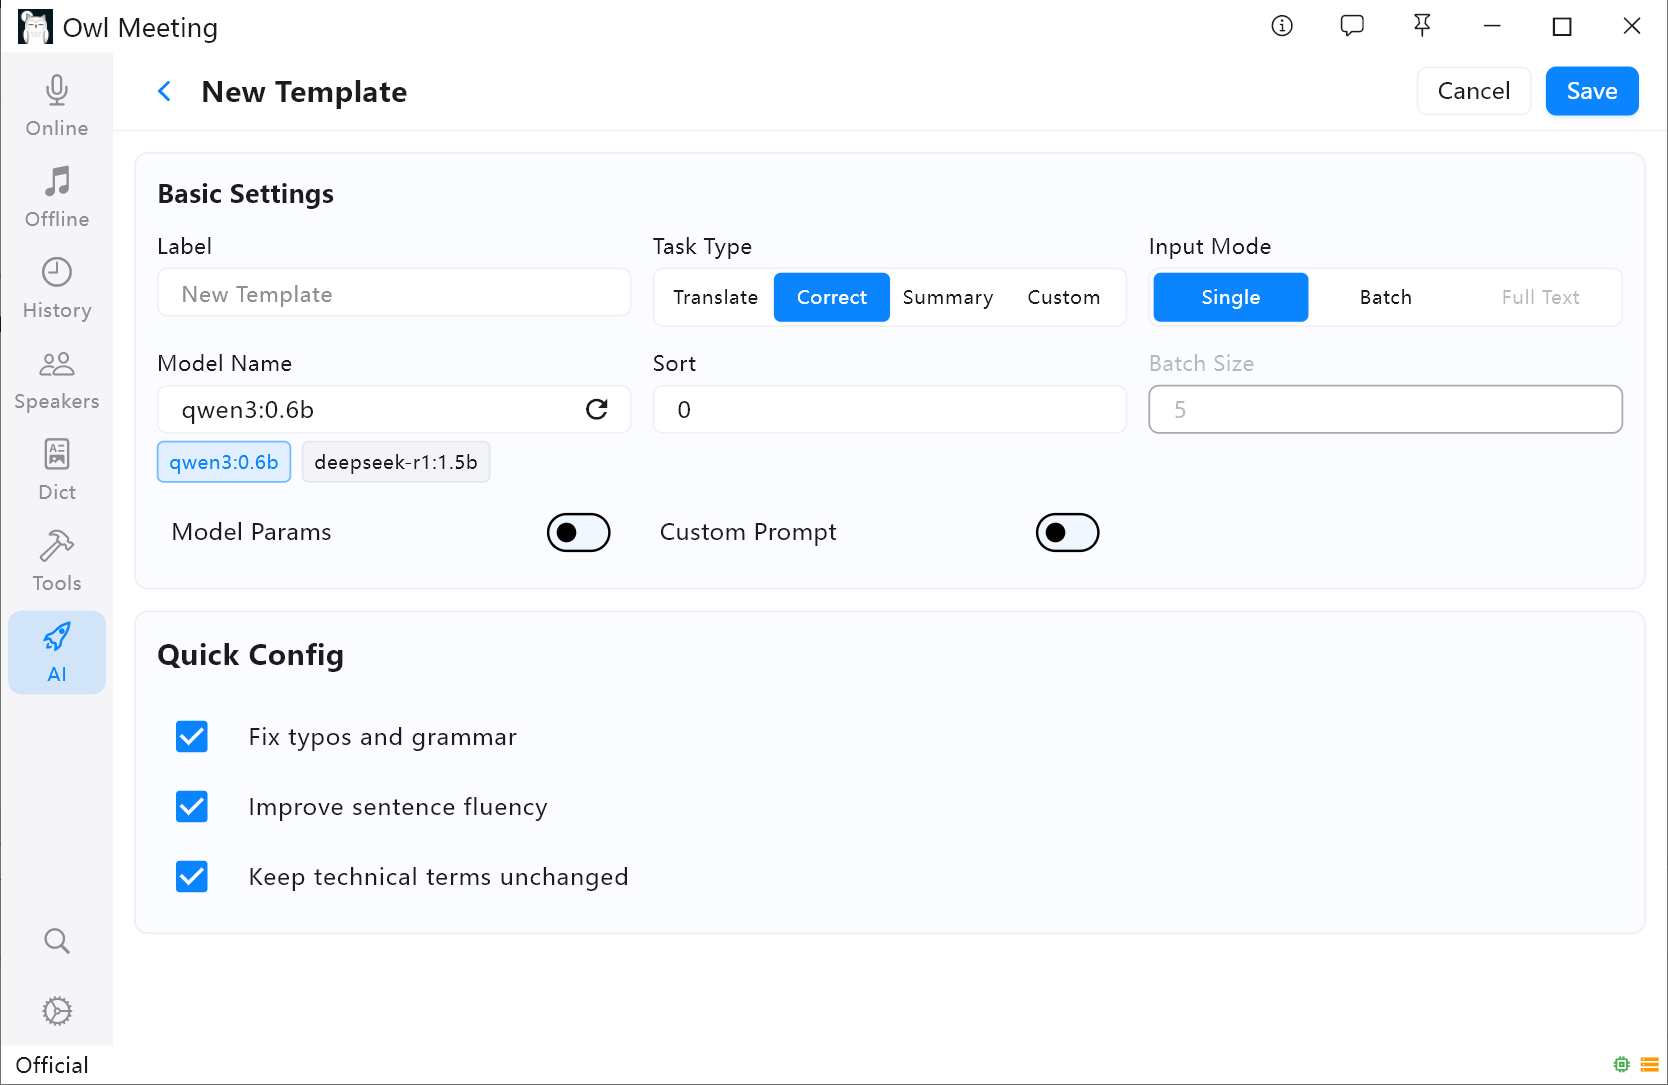Image resolution: width=1668 pixels, height=1085 pixels.
Task: Switch input mode to Batch
Action: [1385, 297]
